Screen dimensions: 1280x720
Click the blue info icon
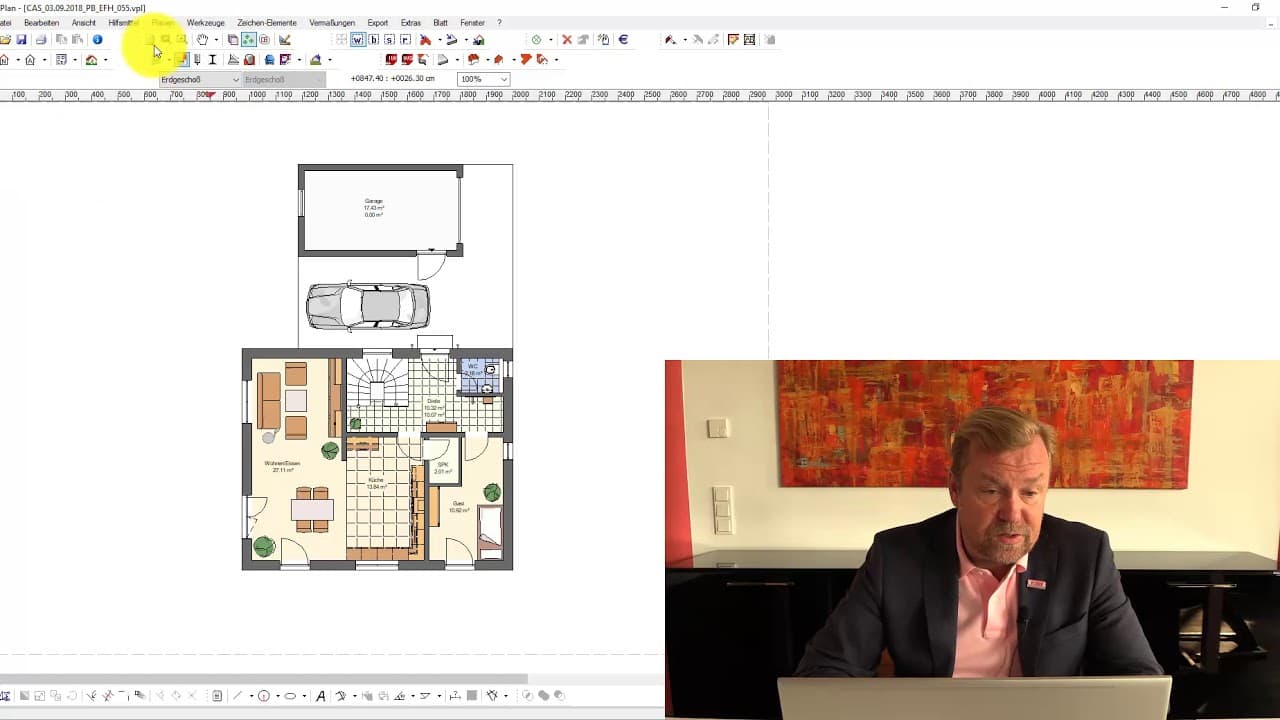coord(97,40)
